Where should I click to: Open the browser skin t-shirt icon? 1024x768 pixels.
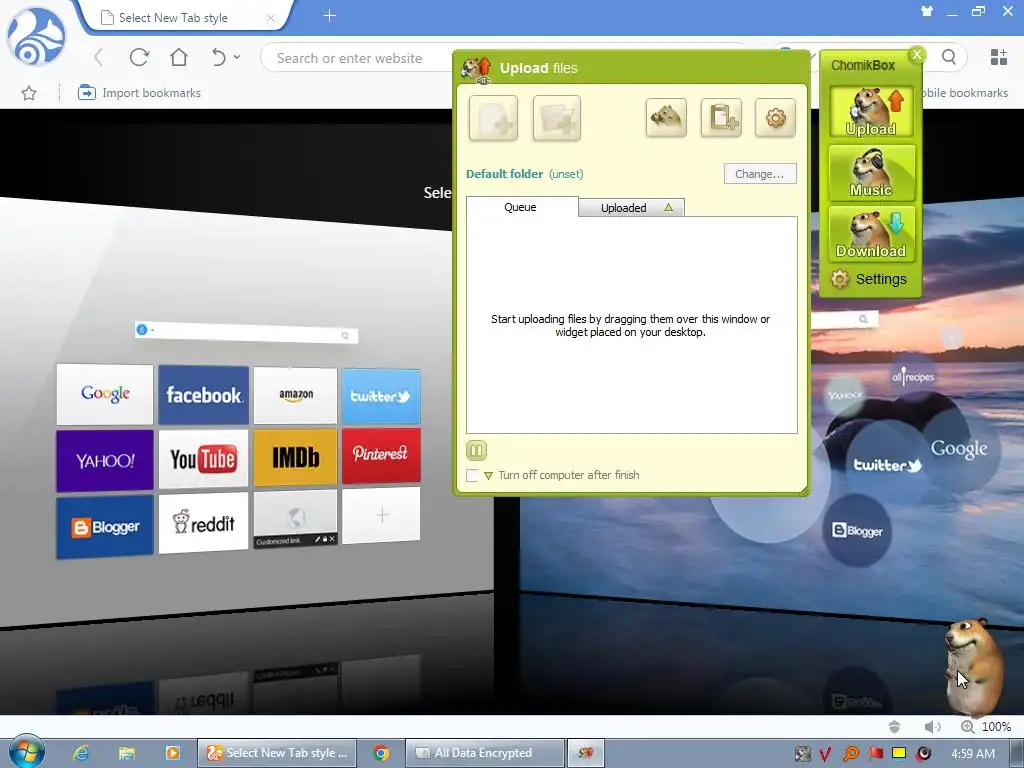[927, 11]
